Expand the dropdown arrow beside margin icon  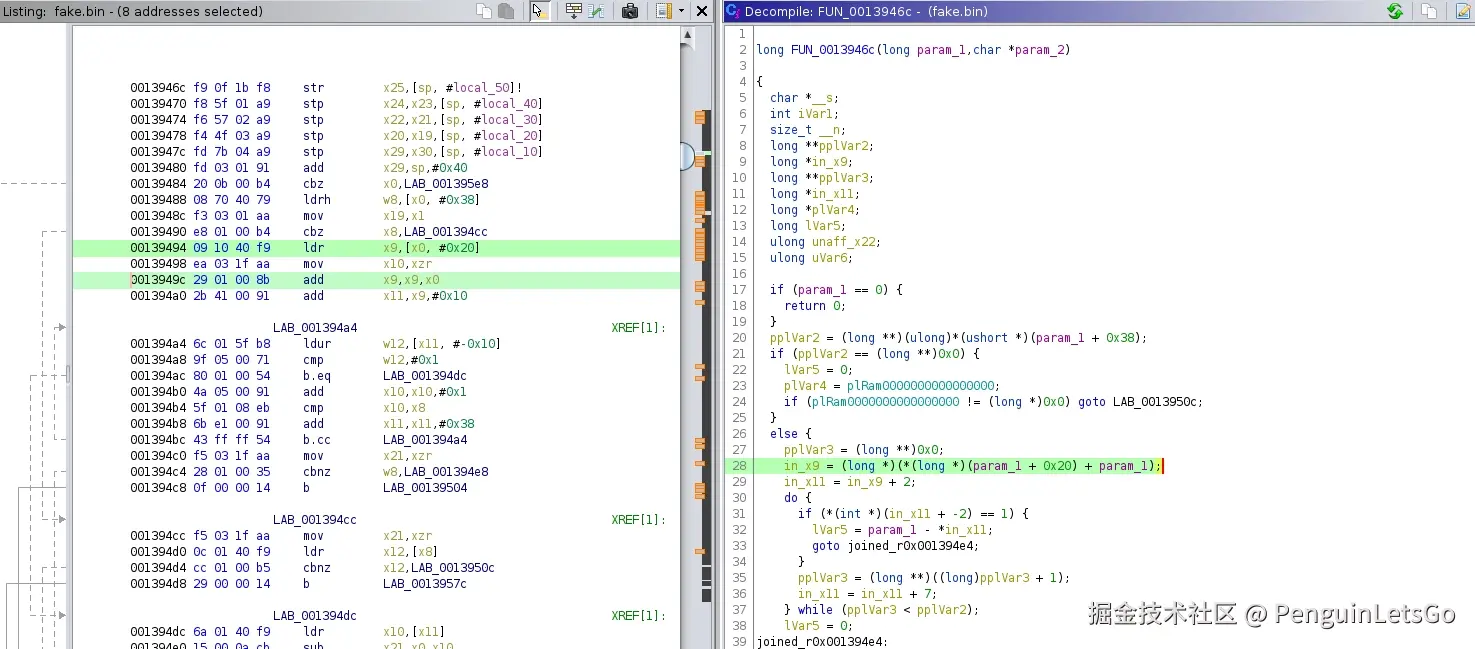[x=681, y=11]
